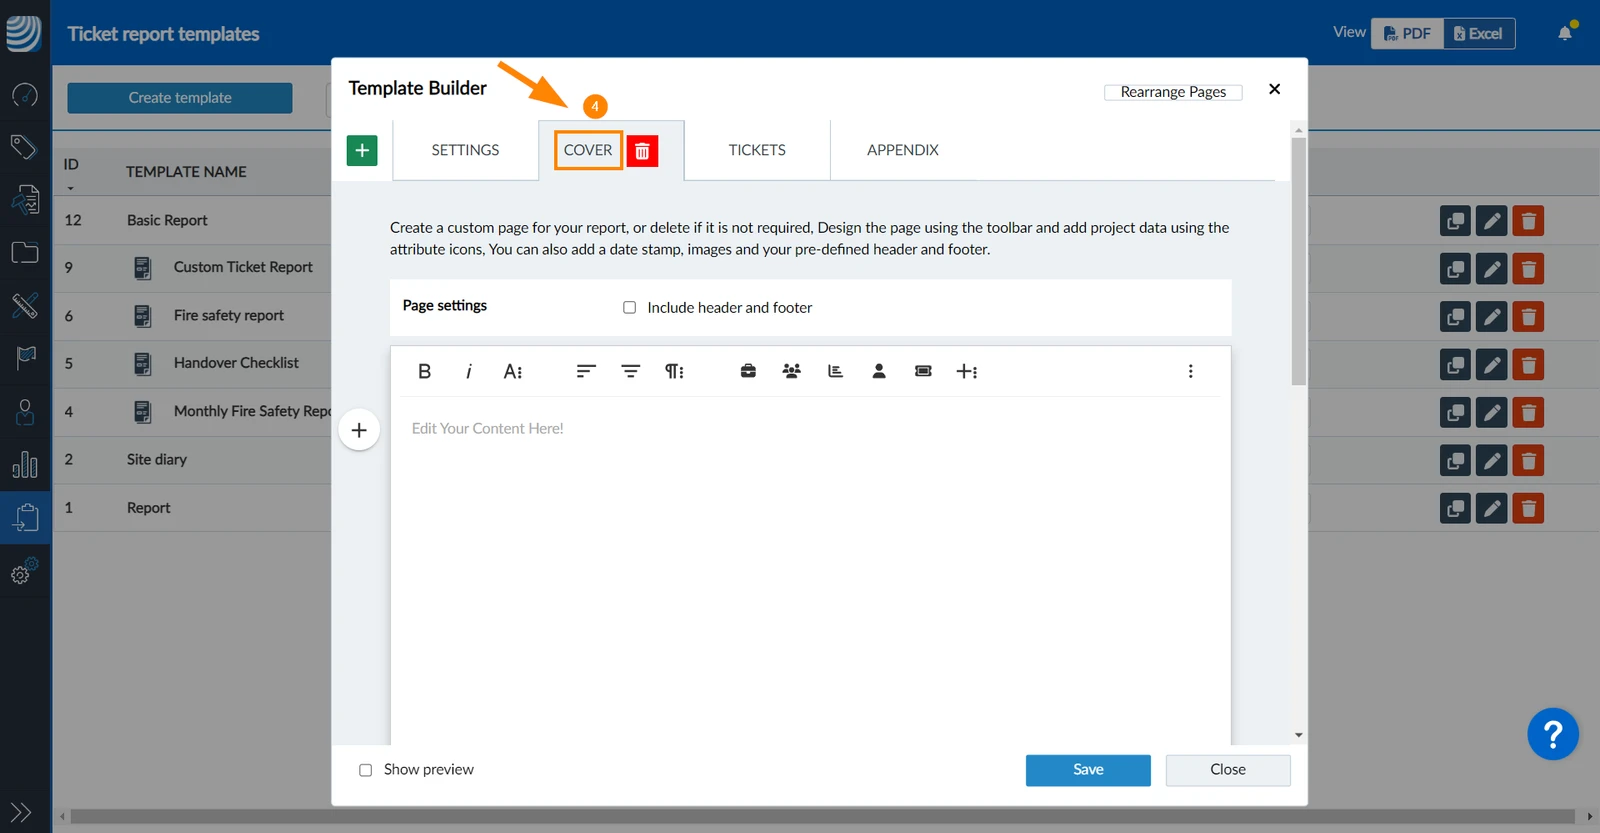Open the SETTINGS tab
The width and height of the screenshot is (1600, 833).
point(465,150)
